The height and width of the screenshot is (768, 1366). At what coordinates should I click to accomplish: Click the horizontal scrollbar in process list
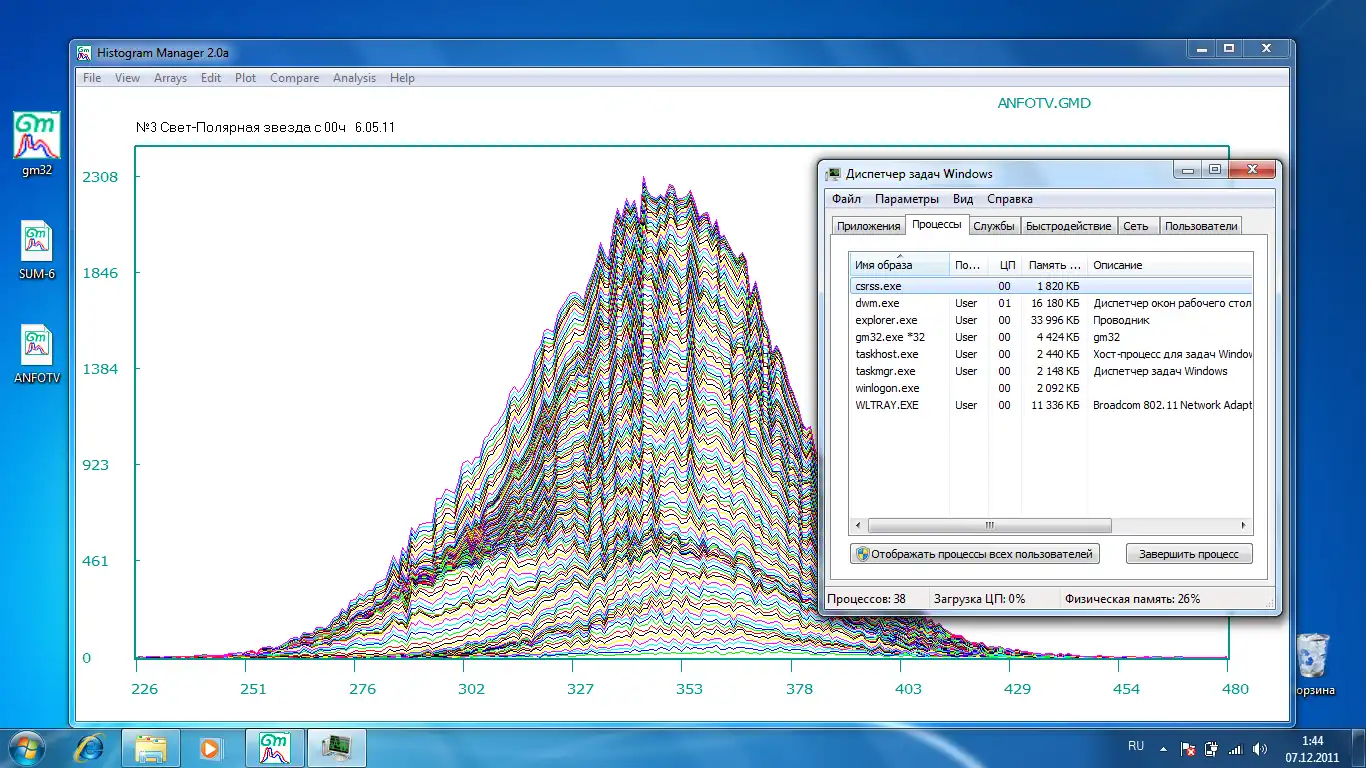click(x=989, y=525)
